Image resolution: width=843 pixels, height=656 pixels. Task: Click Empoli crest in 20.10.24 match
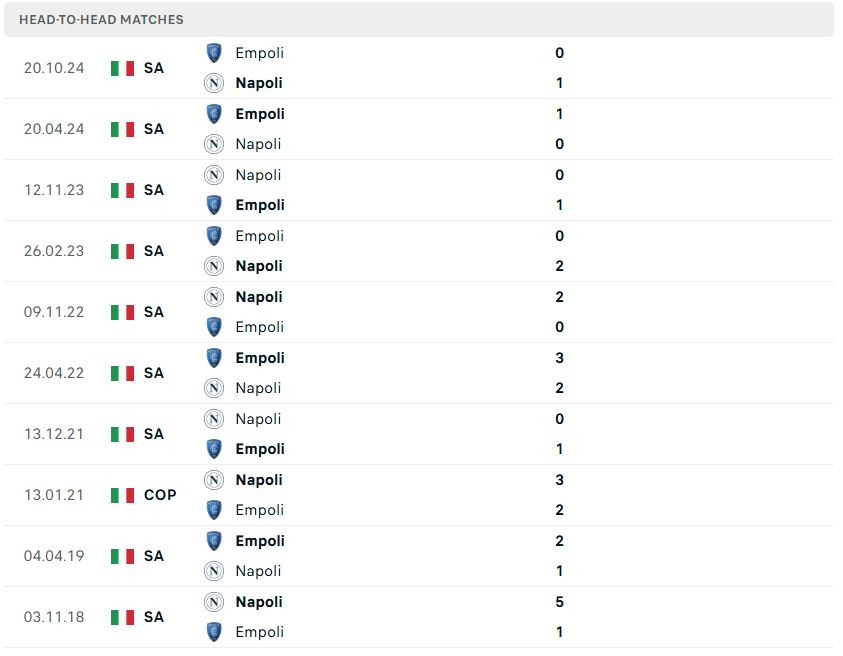click(214, 53)
